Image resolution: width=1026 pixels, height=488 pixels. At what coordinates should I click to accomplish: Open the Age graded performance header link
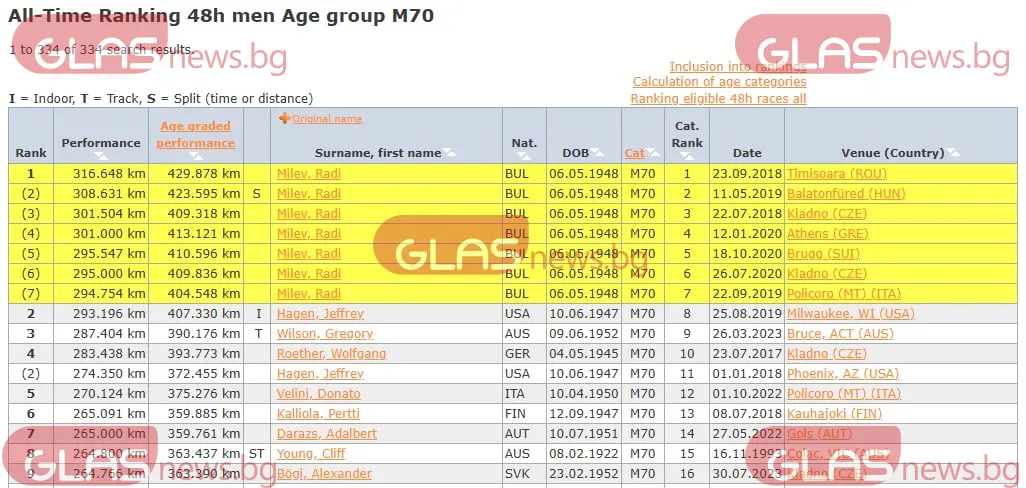click(x=195, y=135)
